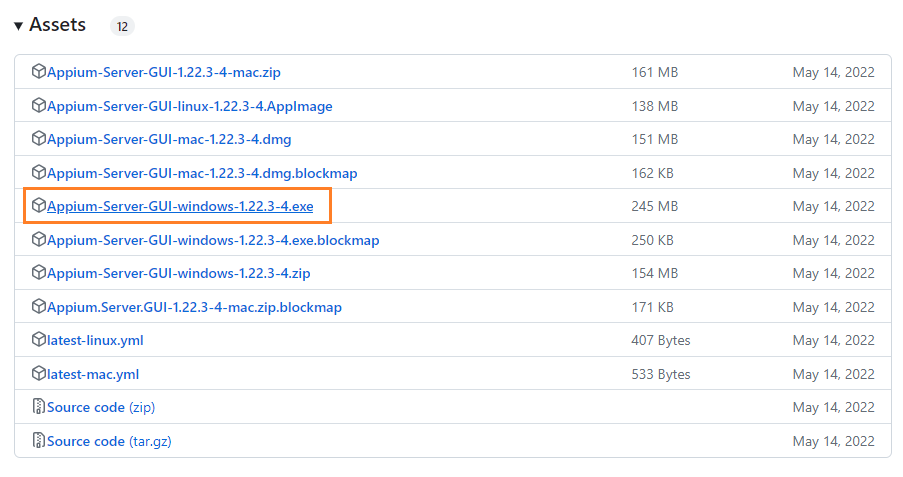Click the 250 KB size text

(x=652, y=240)
